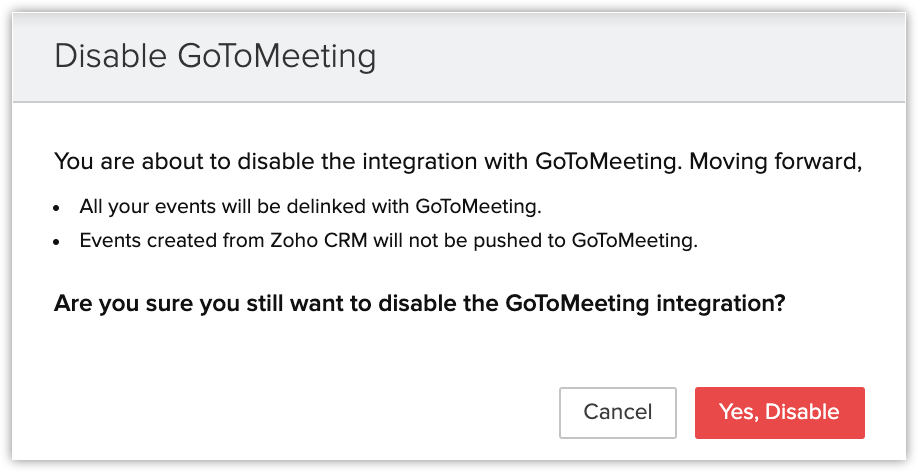
Task: Click GoToMeeting ending the second bullet
Action: click(x=634, y=240)
